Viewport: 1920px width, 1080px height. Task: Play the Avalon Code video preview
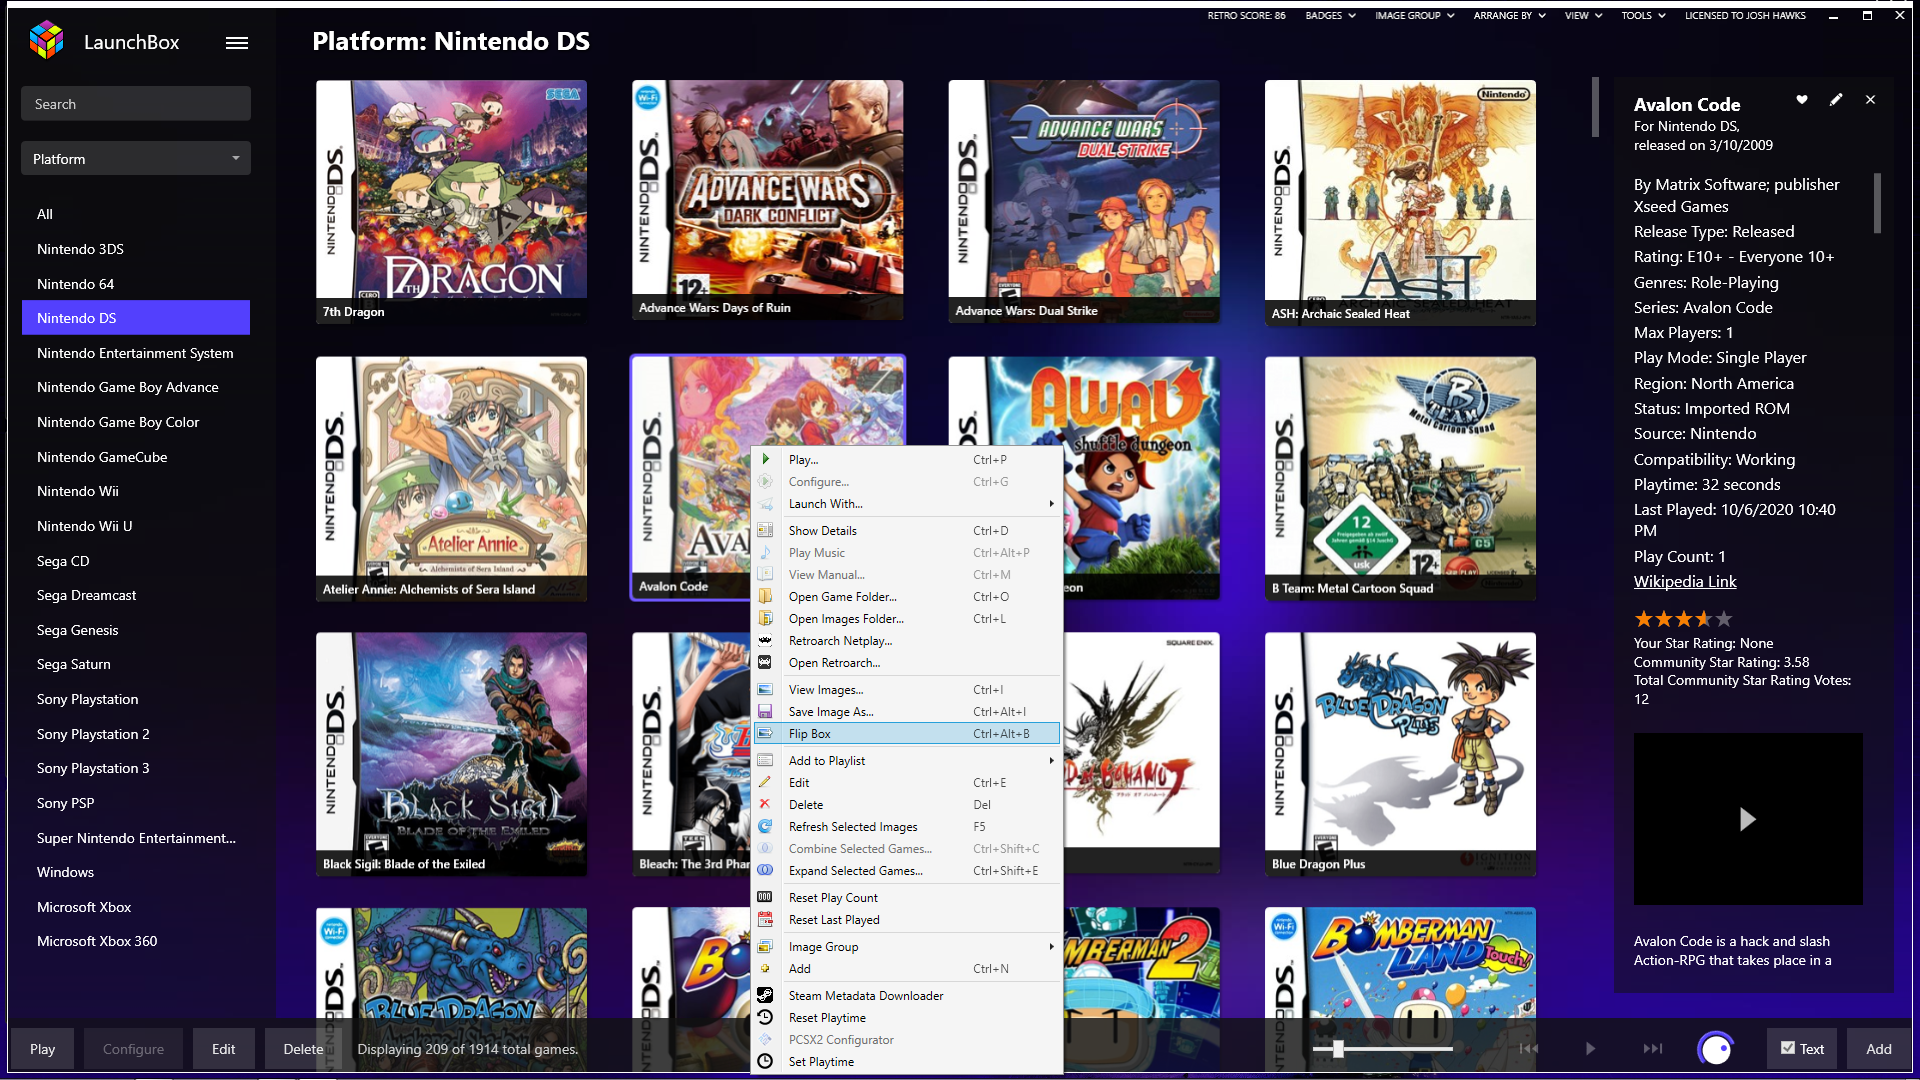(x=1747, y=819)
